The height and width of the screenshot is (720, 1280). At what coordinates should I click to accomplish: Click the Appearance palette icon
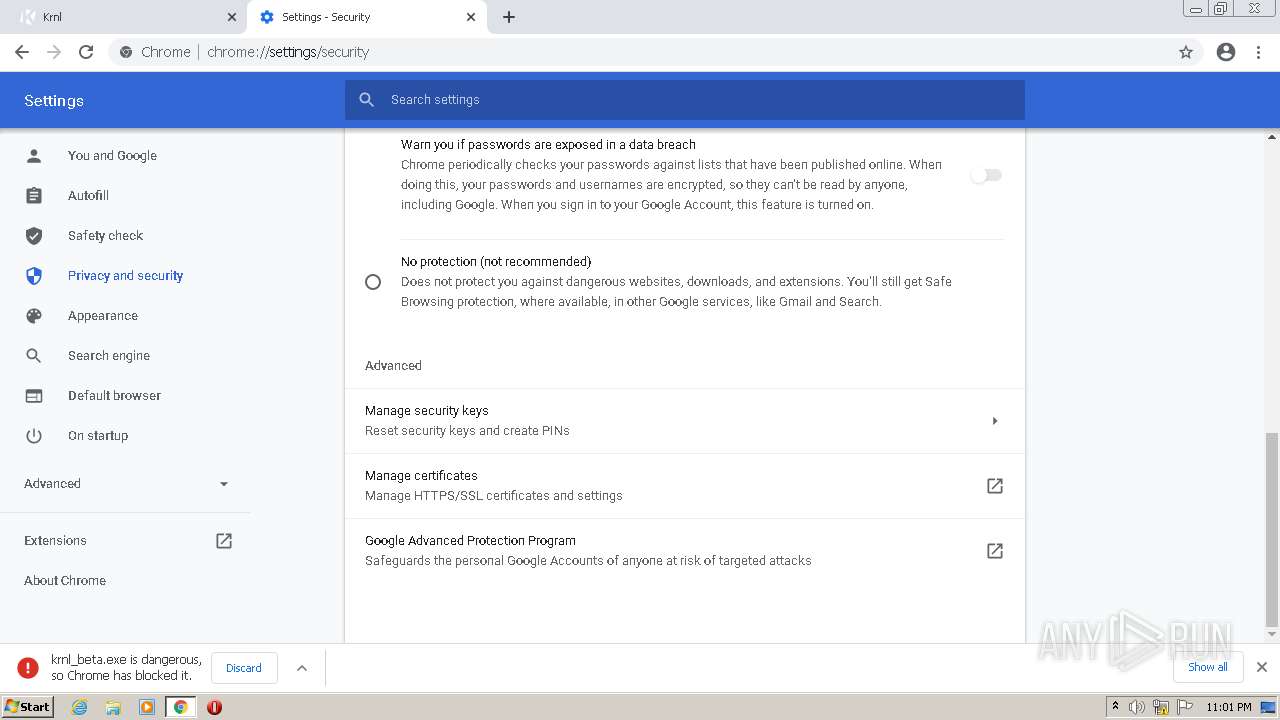click(34, 315)
